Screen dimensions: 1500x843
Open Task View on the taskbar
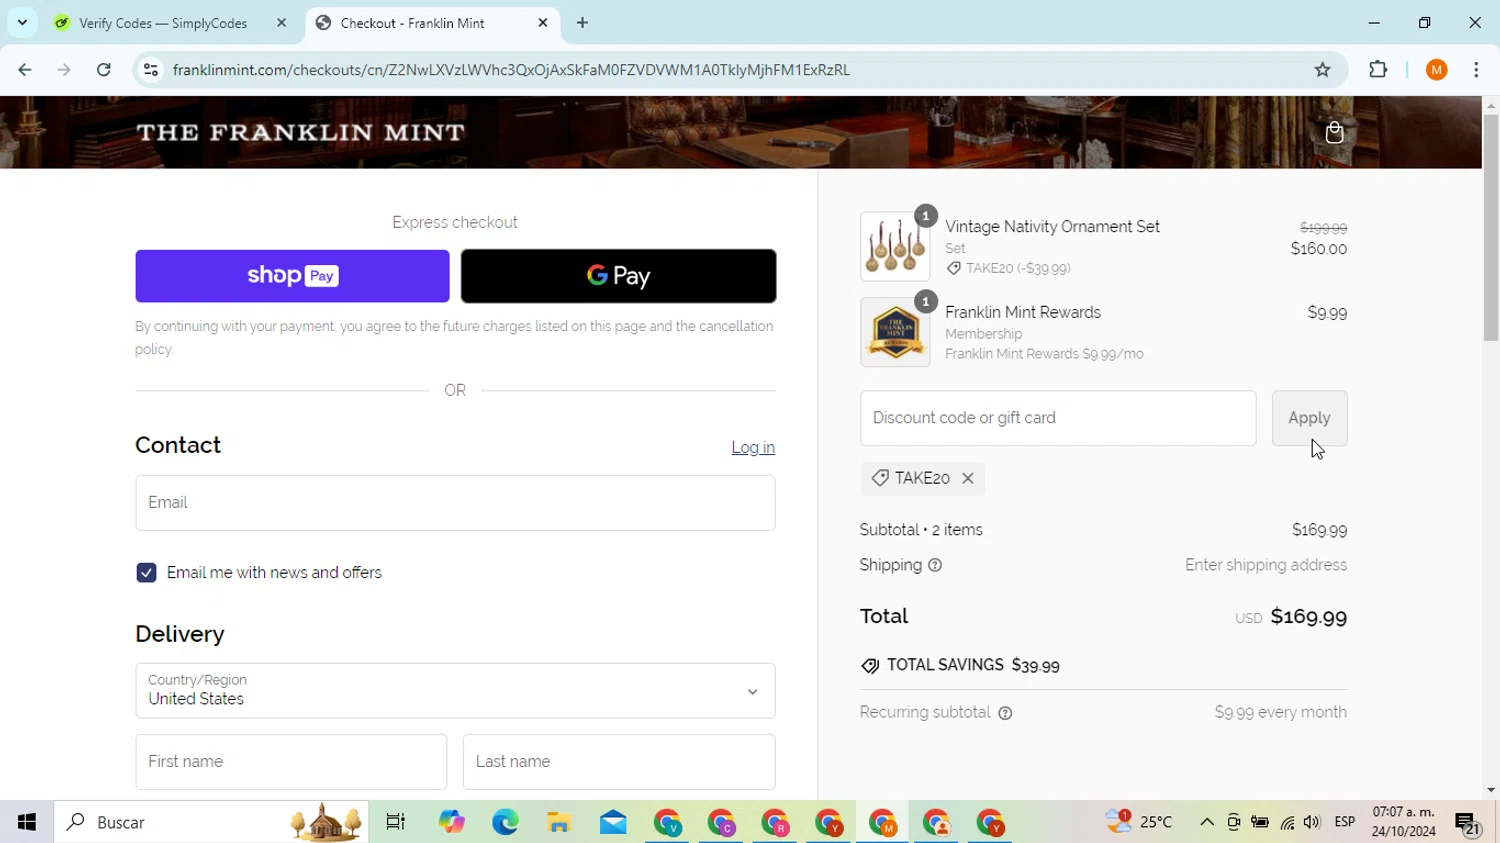pos(396,822)
